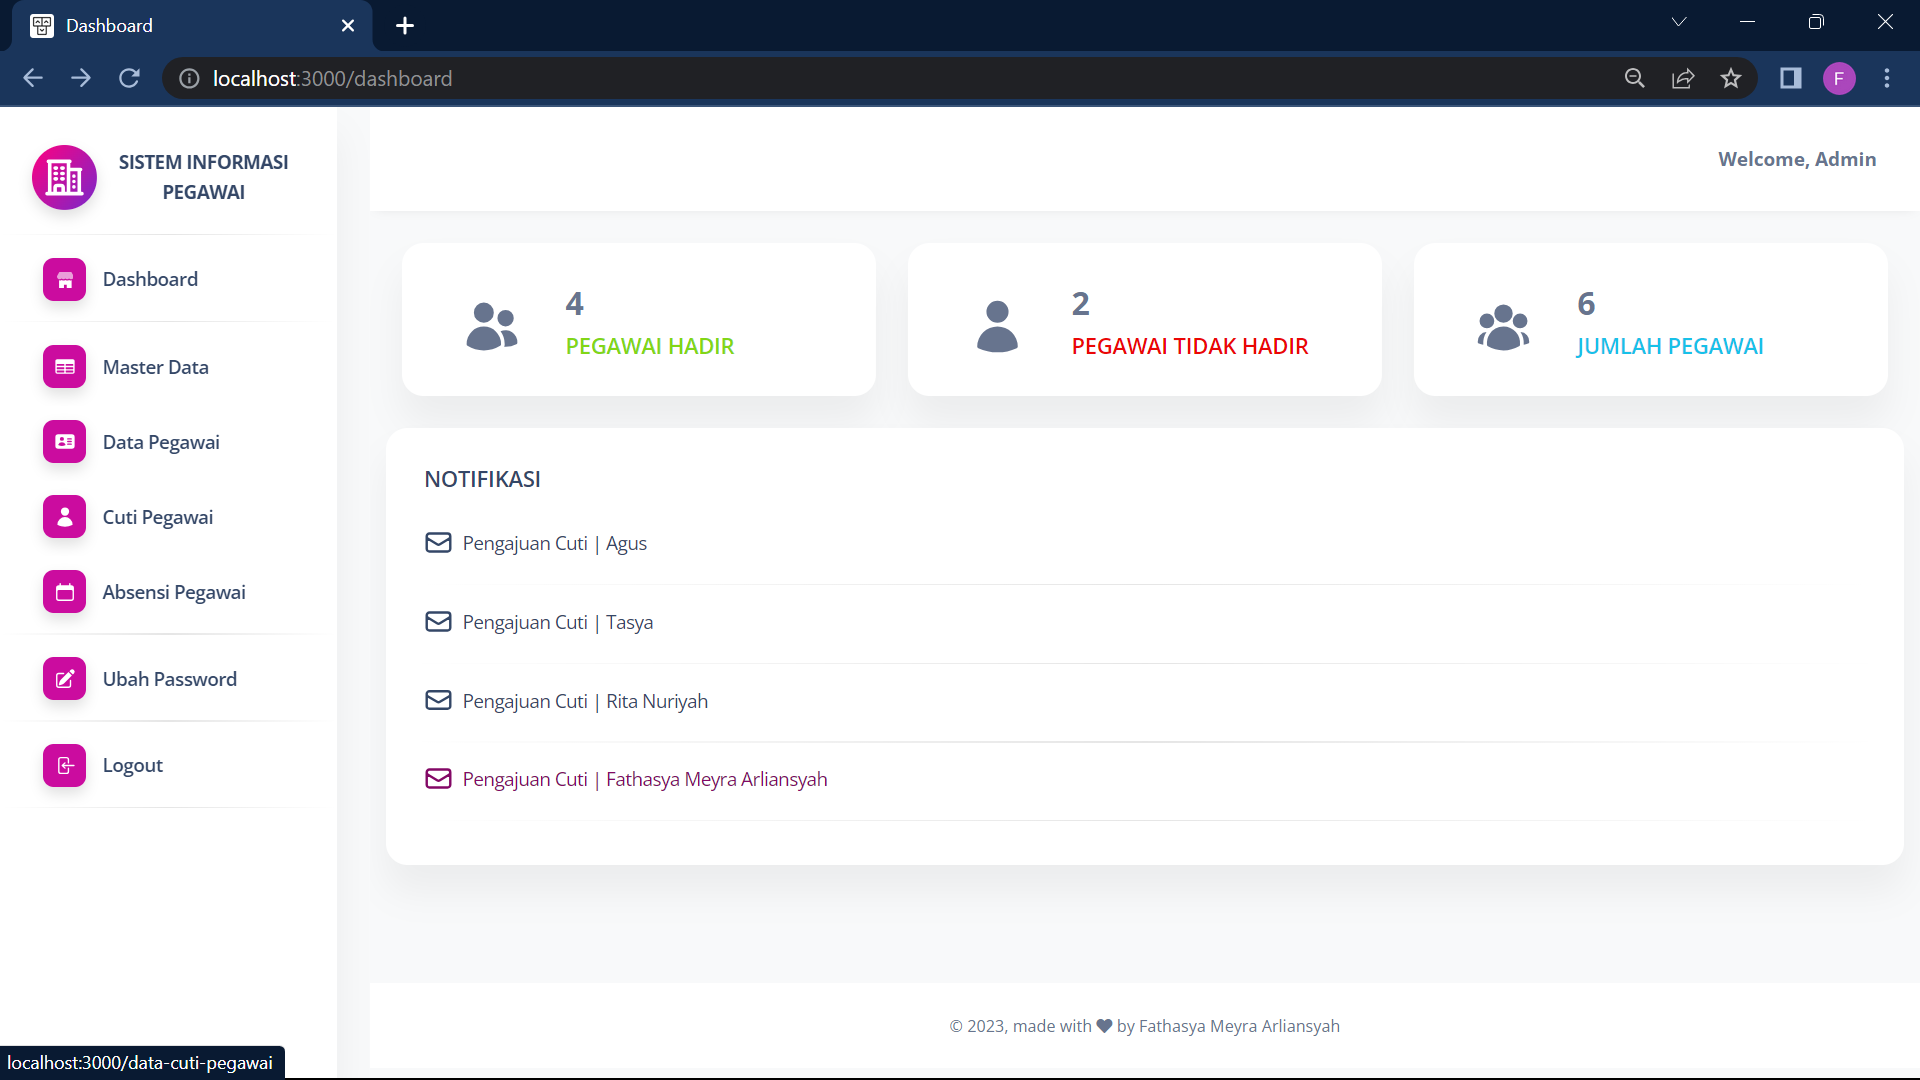Select the Dashboard browser tab
The width and height of the screenshot is (1920, 1080).
pos(192,26)
